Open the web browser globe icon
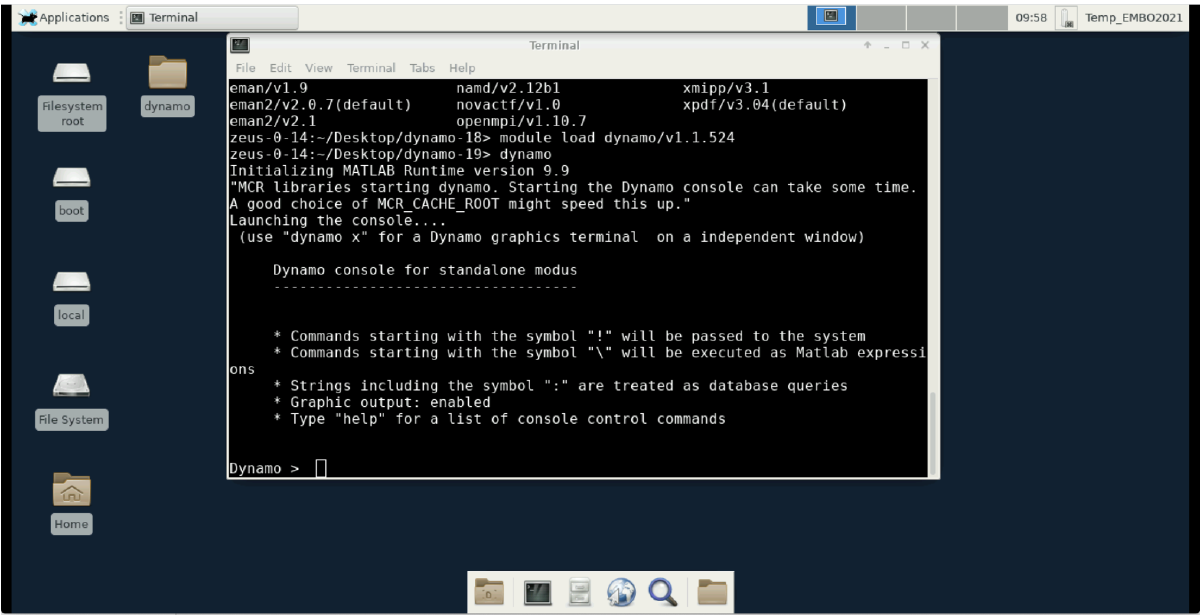Screen dimensions: 1200x615 [x=621, y=592]
